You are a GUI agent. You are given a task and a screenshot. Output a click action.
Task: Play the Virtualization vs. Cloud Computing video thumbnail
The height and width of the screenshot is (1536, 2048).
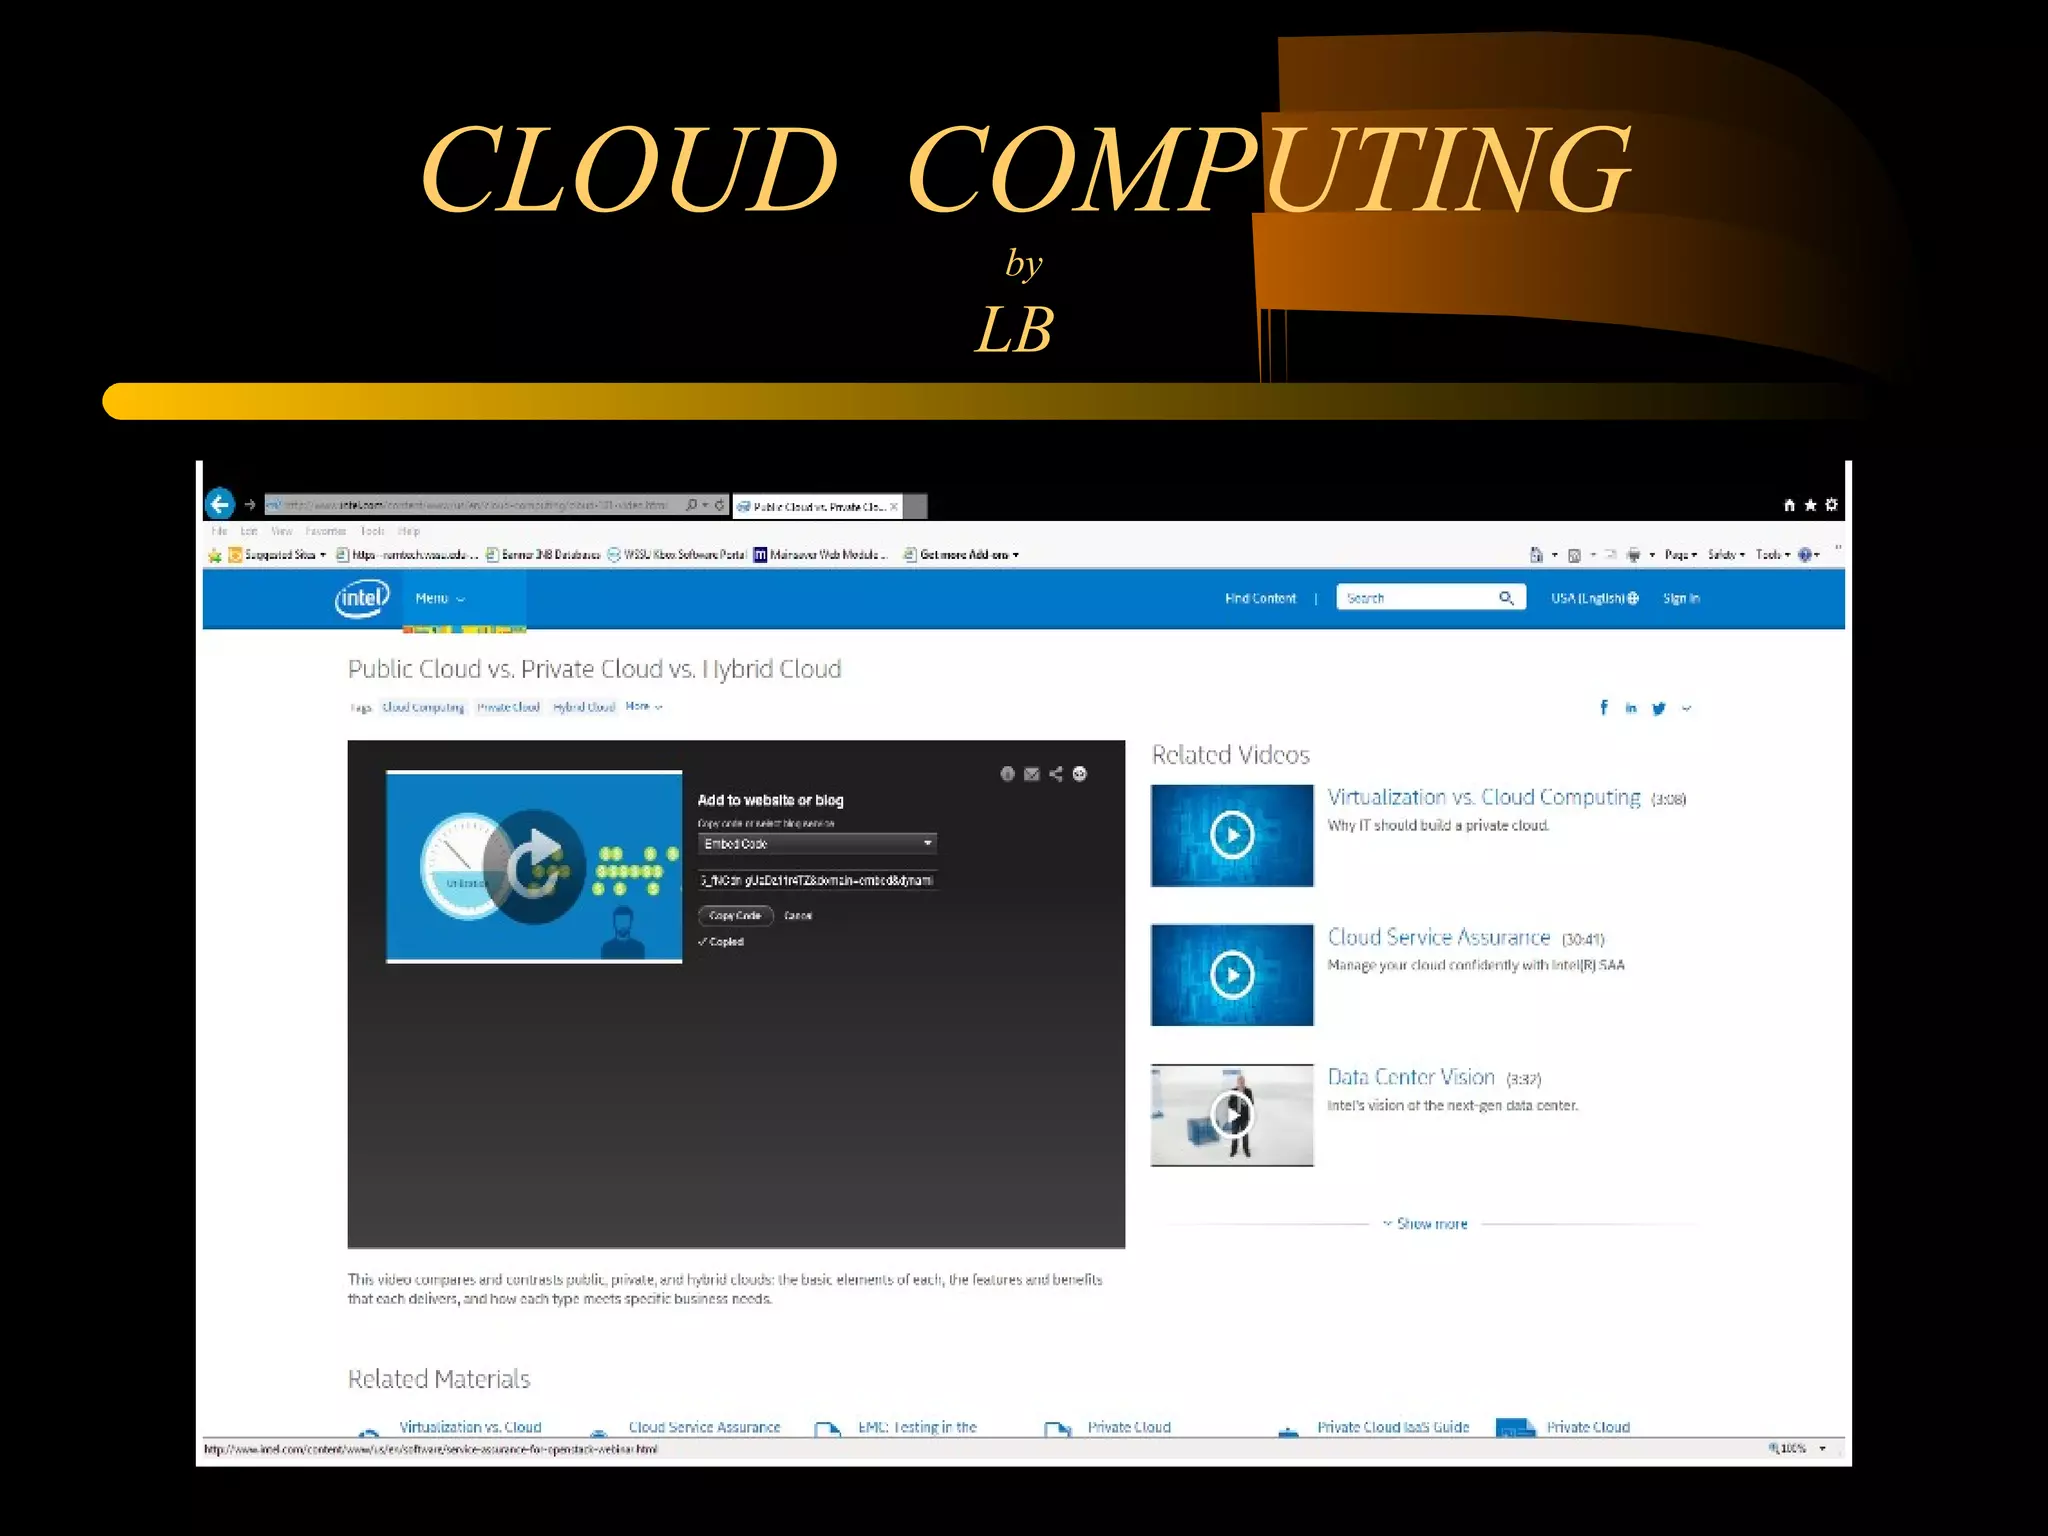[1232, 835]
